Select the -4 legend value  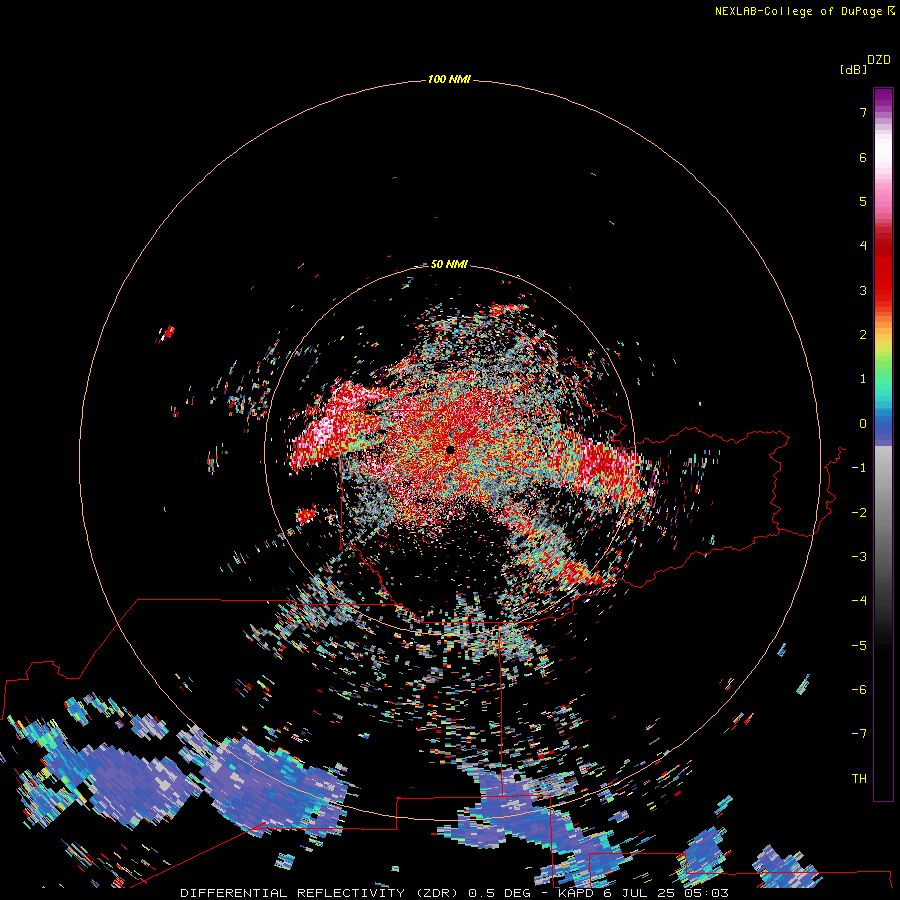click(859, 600)
